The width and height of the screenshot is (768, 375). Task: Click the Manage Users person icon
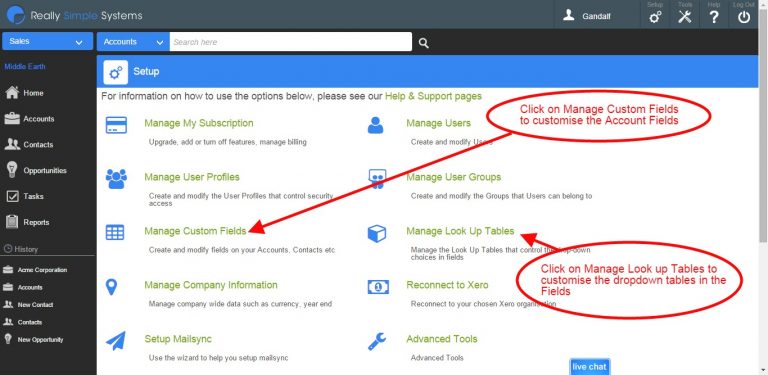point(376,125)
